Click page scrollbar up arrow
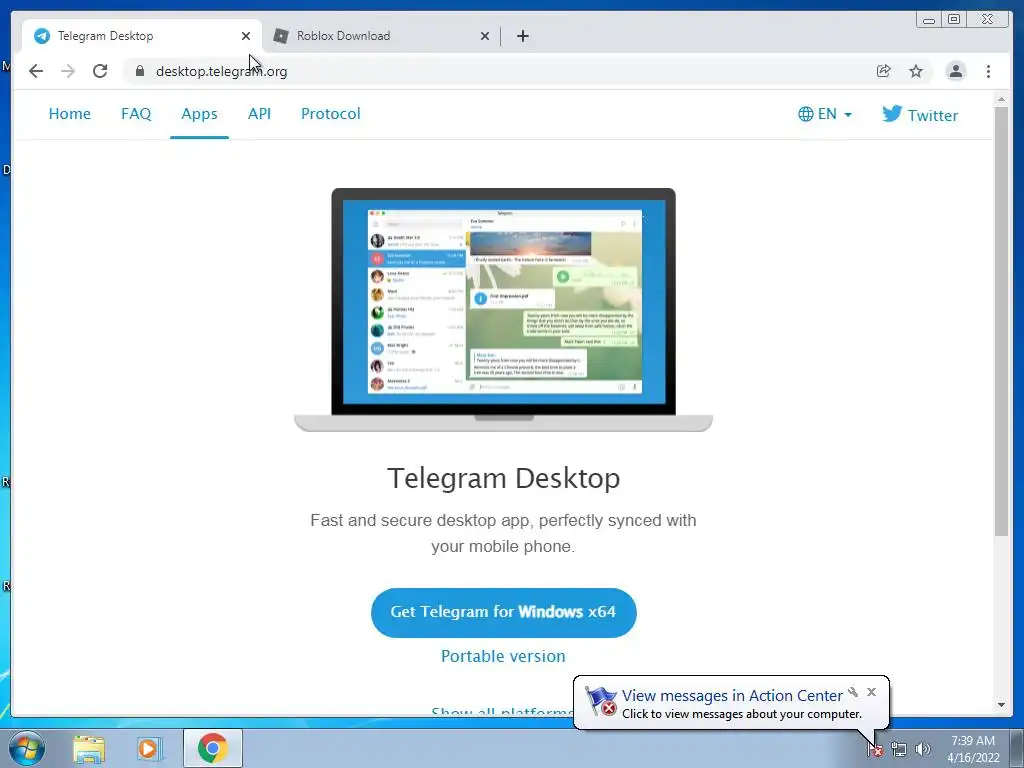 1001,99
